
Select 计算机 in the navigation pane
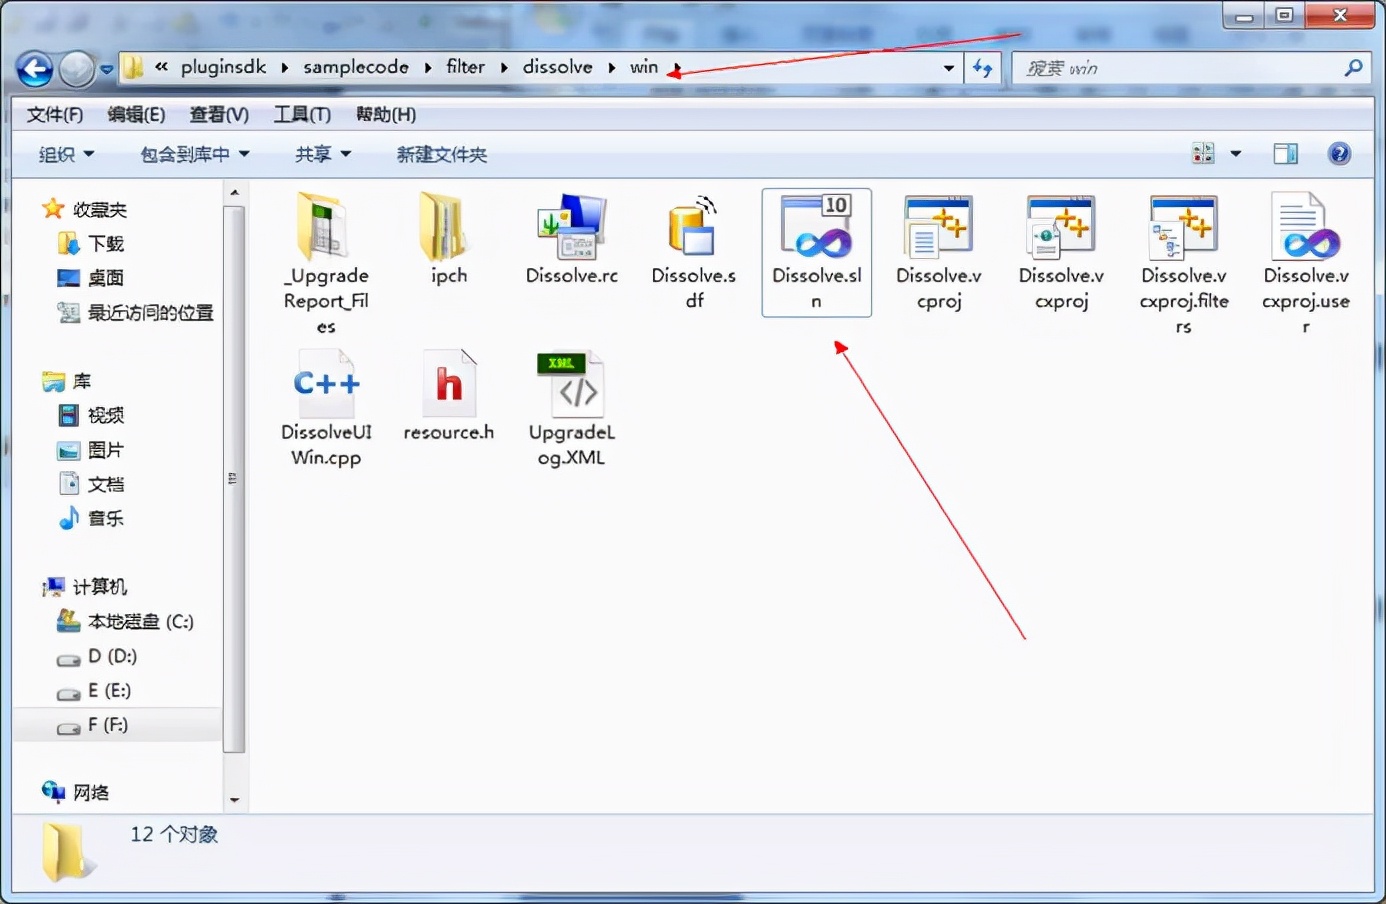pos(100,587)
